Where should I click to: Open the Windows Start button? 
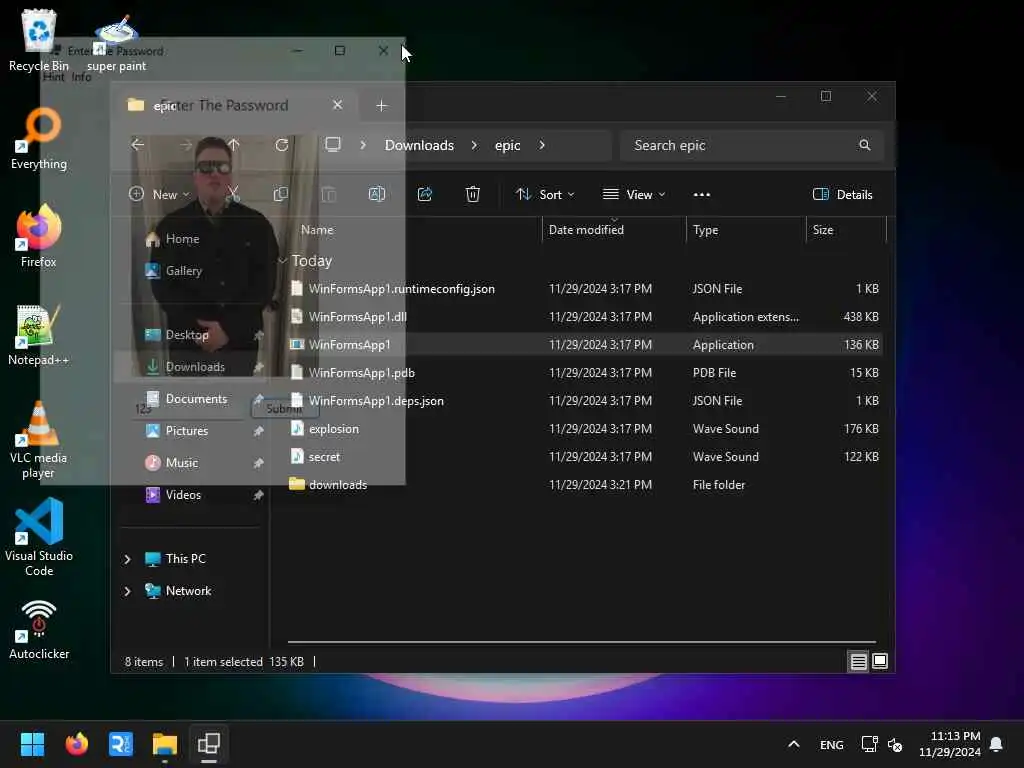(32, 744)
